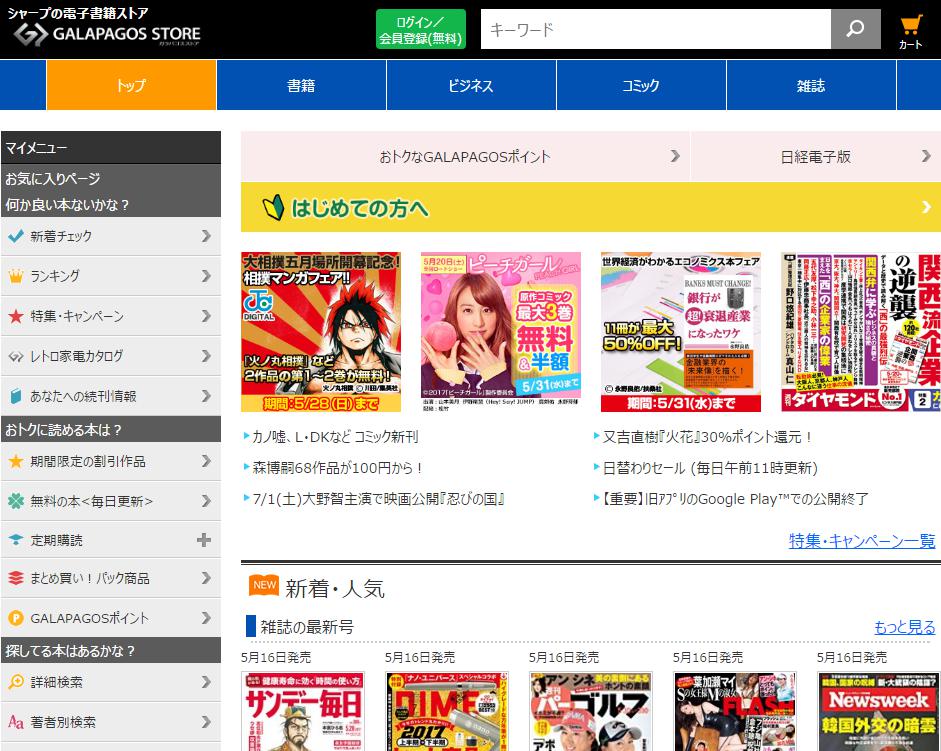Open the 無料の本<毎日更新> sidebar item
This screenshot has height=751, width=941.
click(111, 501)
